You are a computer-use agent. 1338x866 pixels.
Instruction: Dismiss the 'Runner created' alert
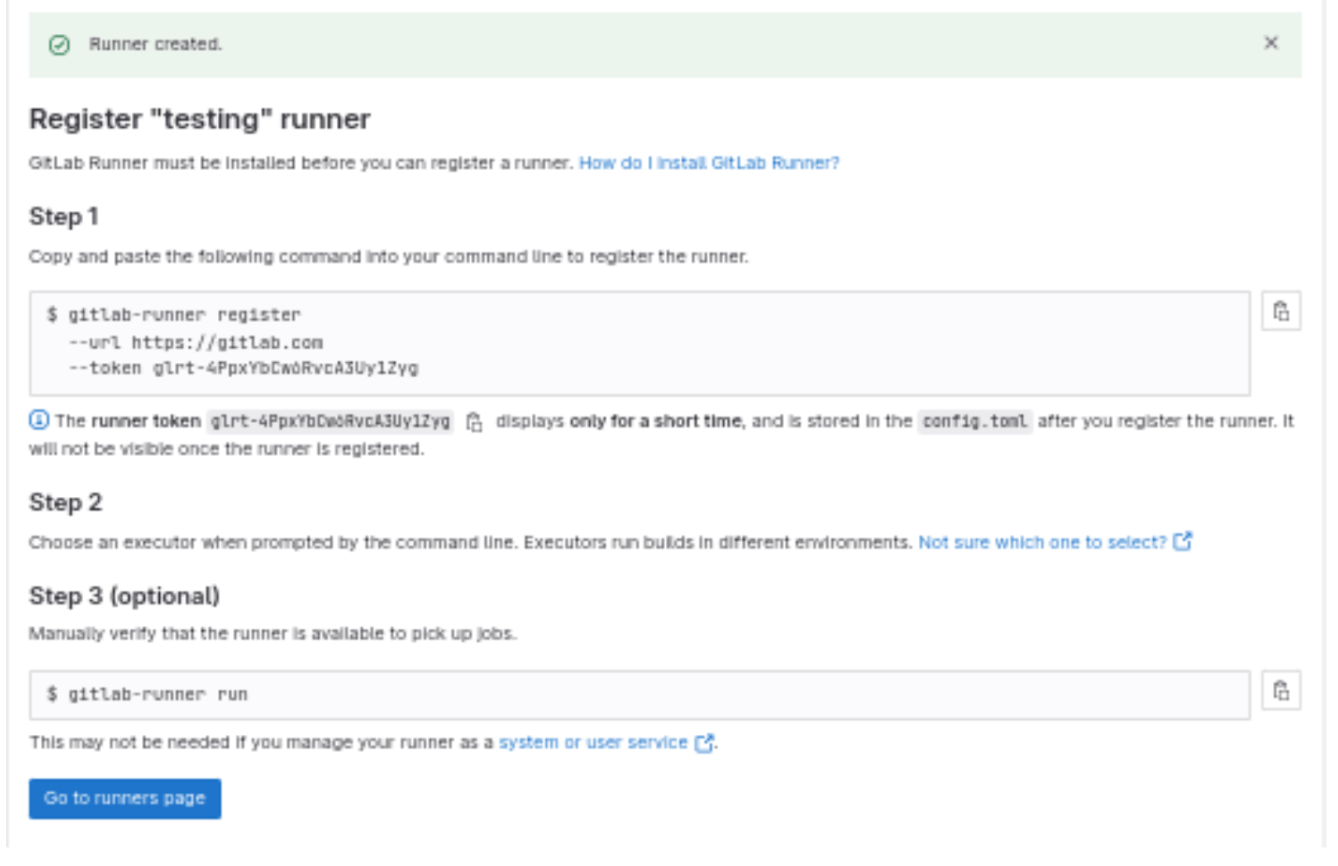(1271, 43)
